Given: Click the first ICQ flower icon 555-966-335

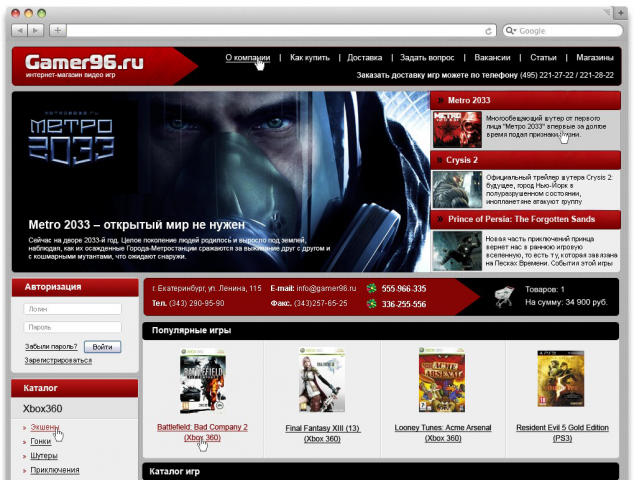Looking at the screenshot, I should point(371,288).
